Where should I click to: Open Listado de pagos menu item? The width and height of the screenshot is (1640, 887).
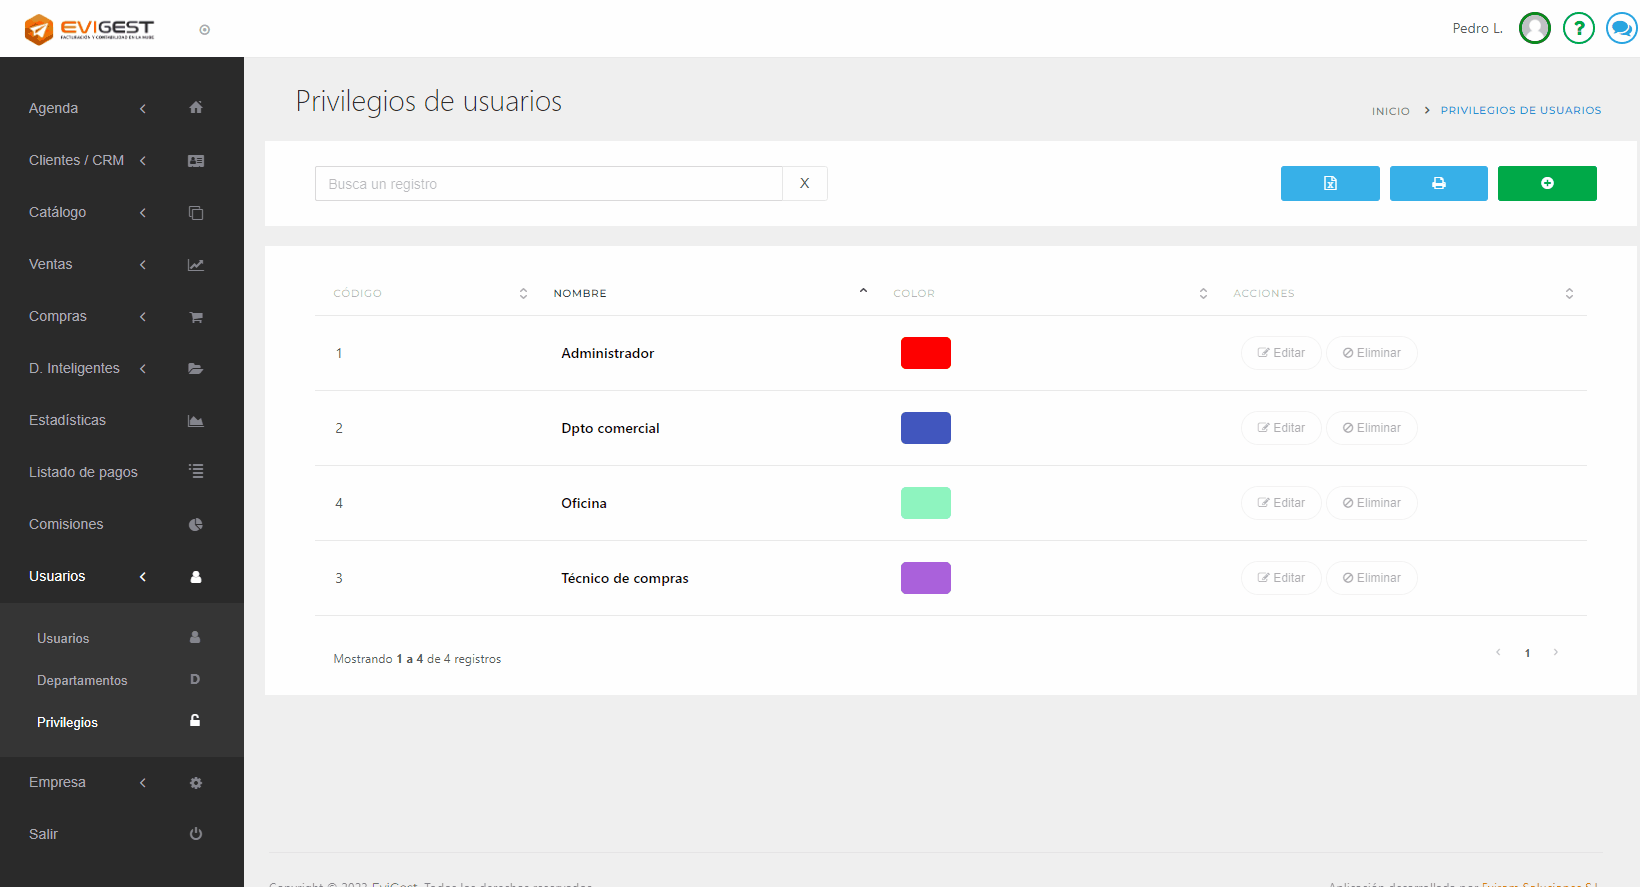click(x=83, y=472)
